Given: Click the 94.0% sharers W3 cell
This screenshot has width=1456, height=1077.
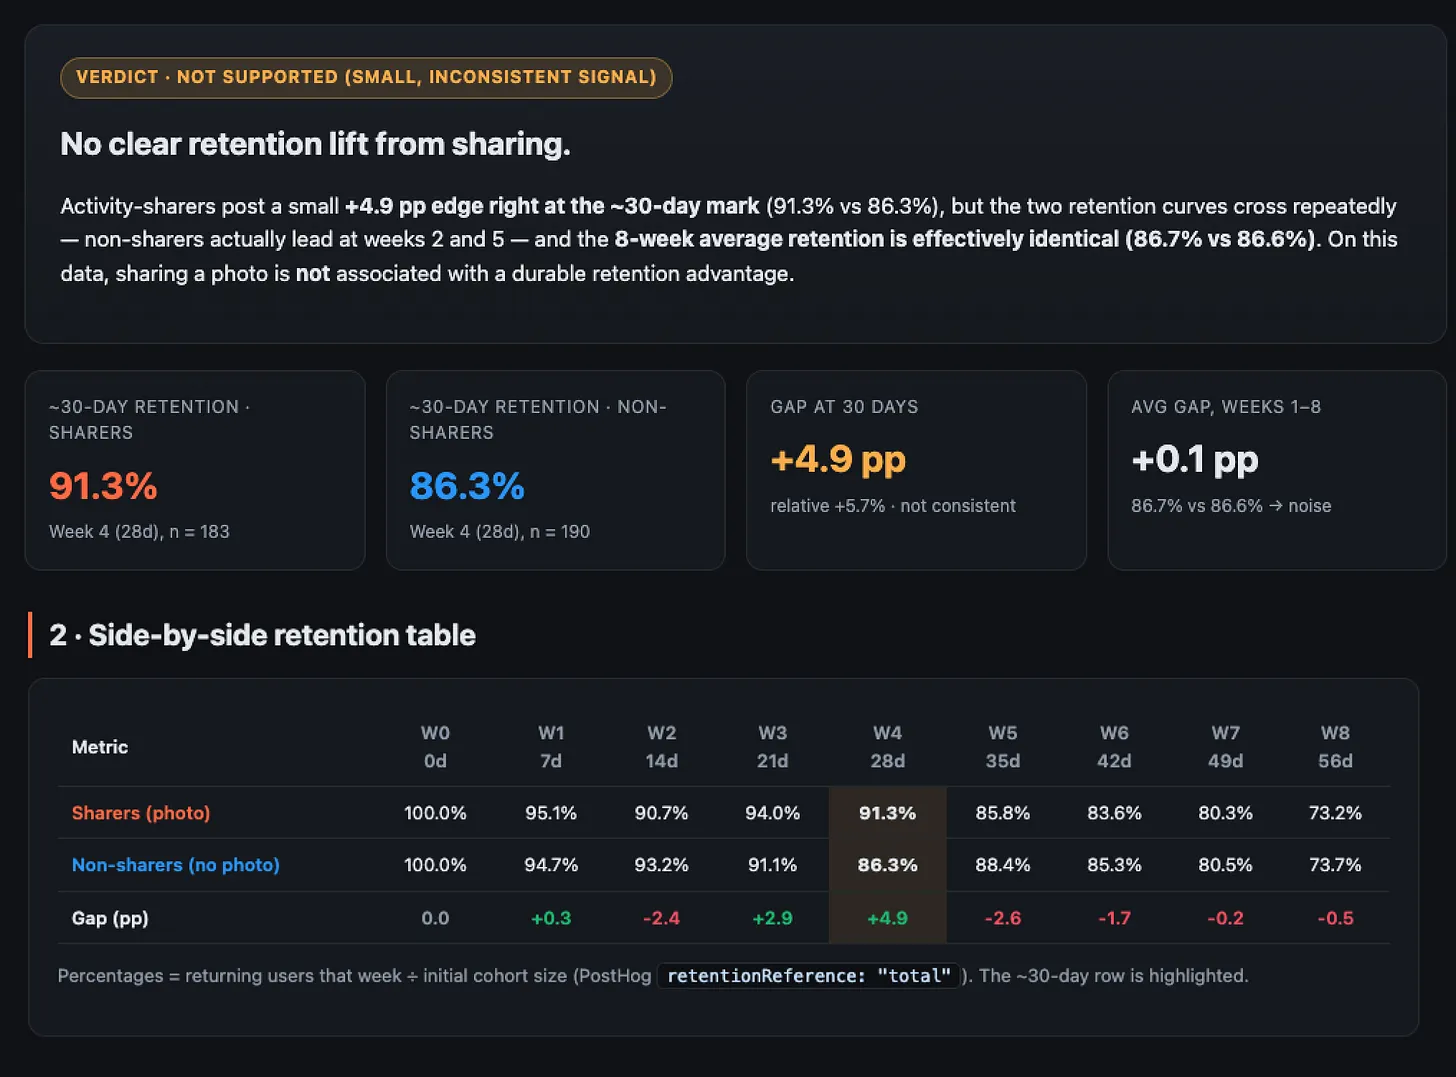Looking at the screenshot, I should [772, 813].
